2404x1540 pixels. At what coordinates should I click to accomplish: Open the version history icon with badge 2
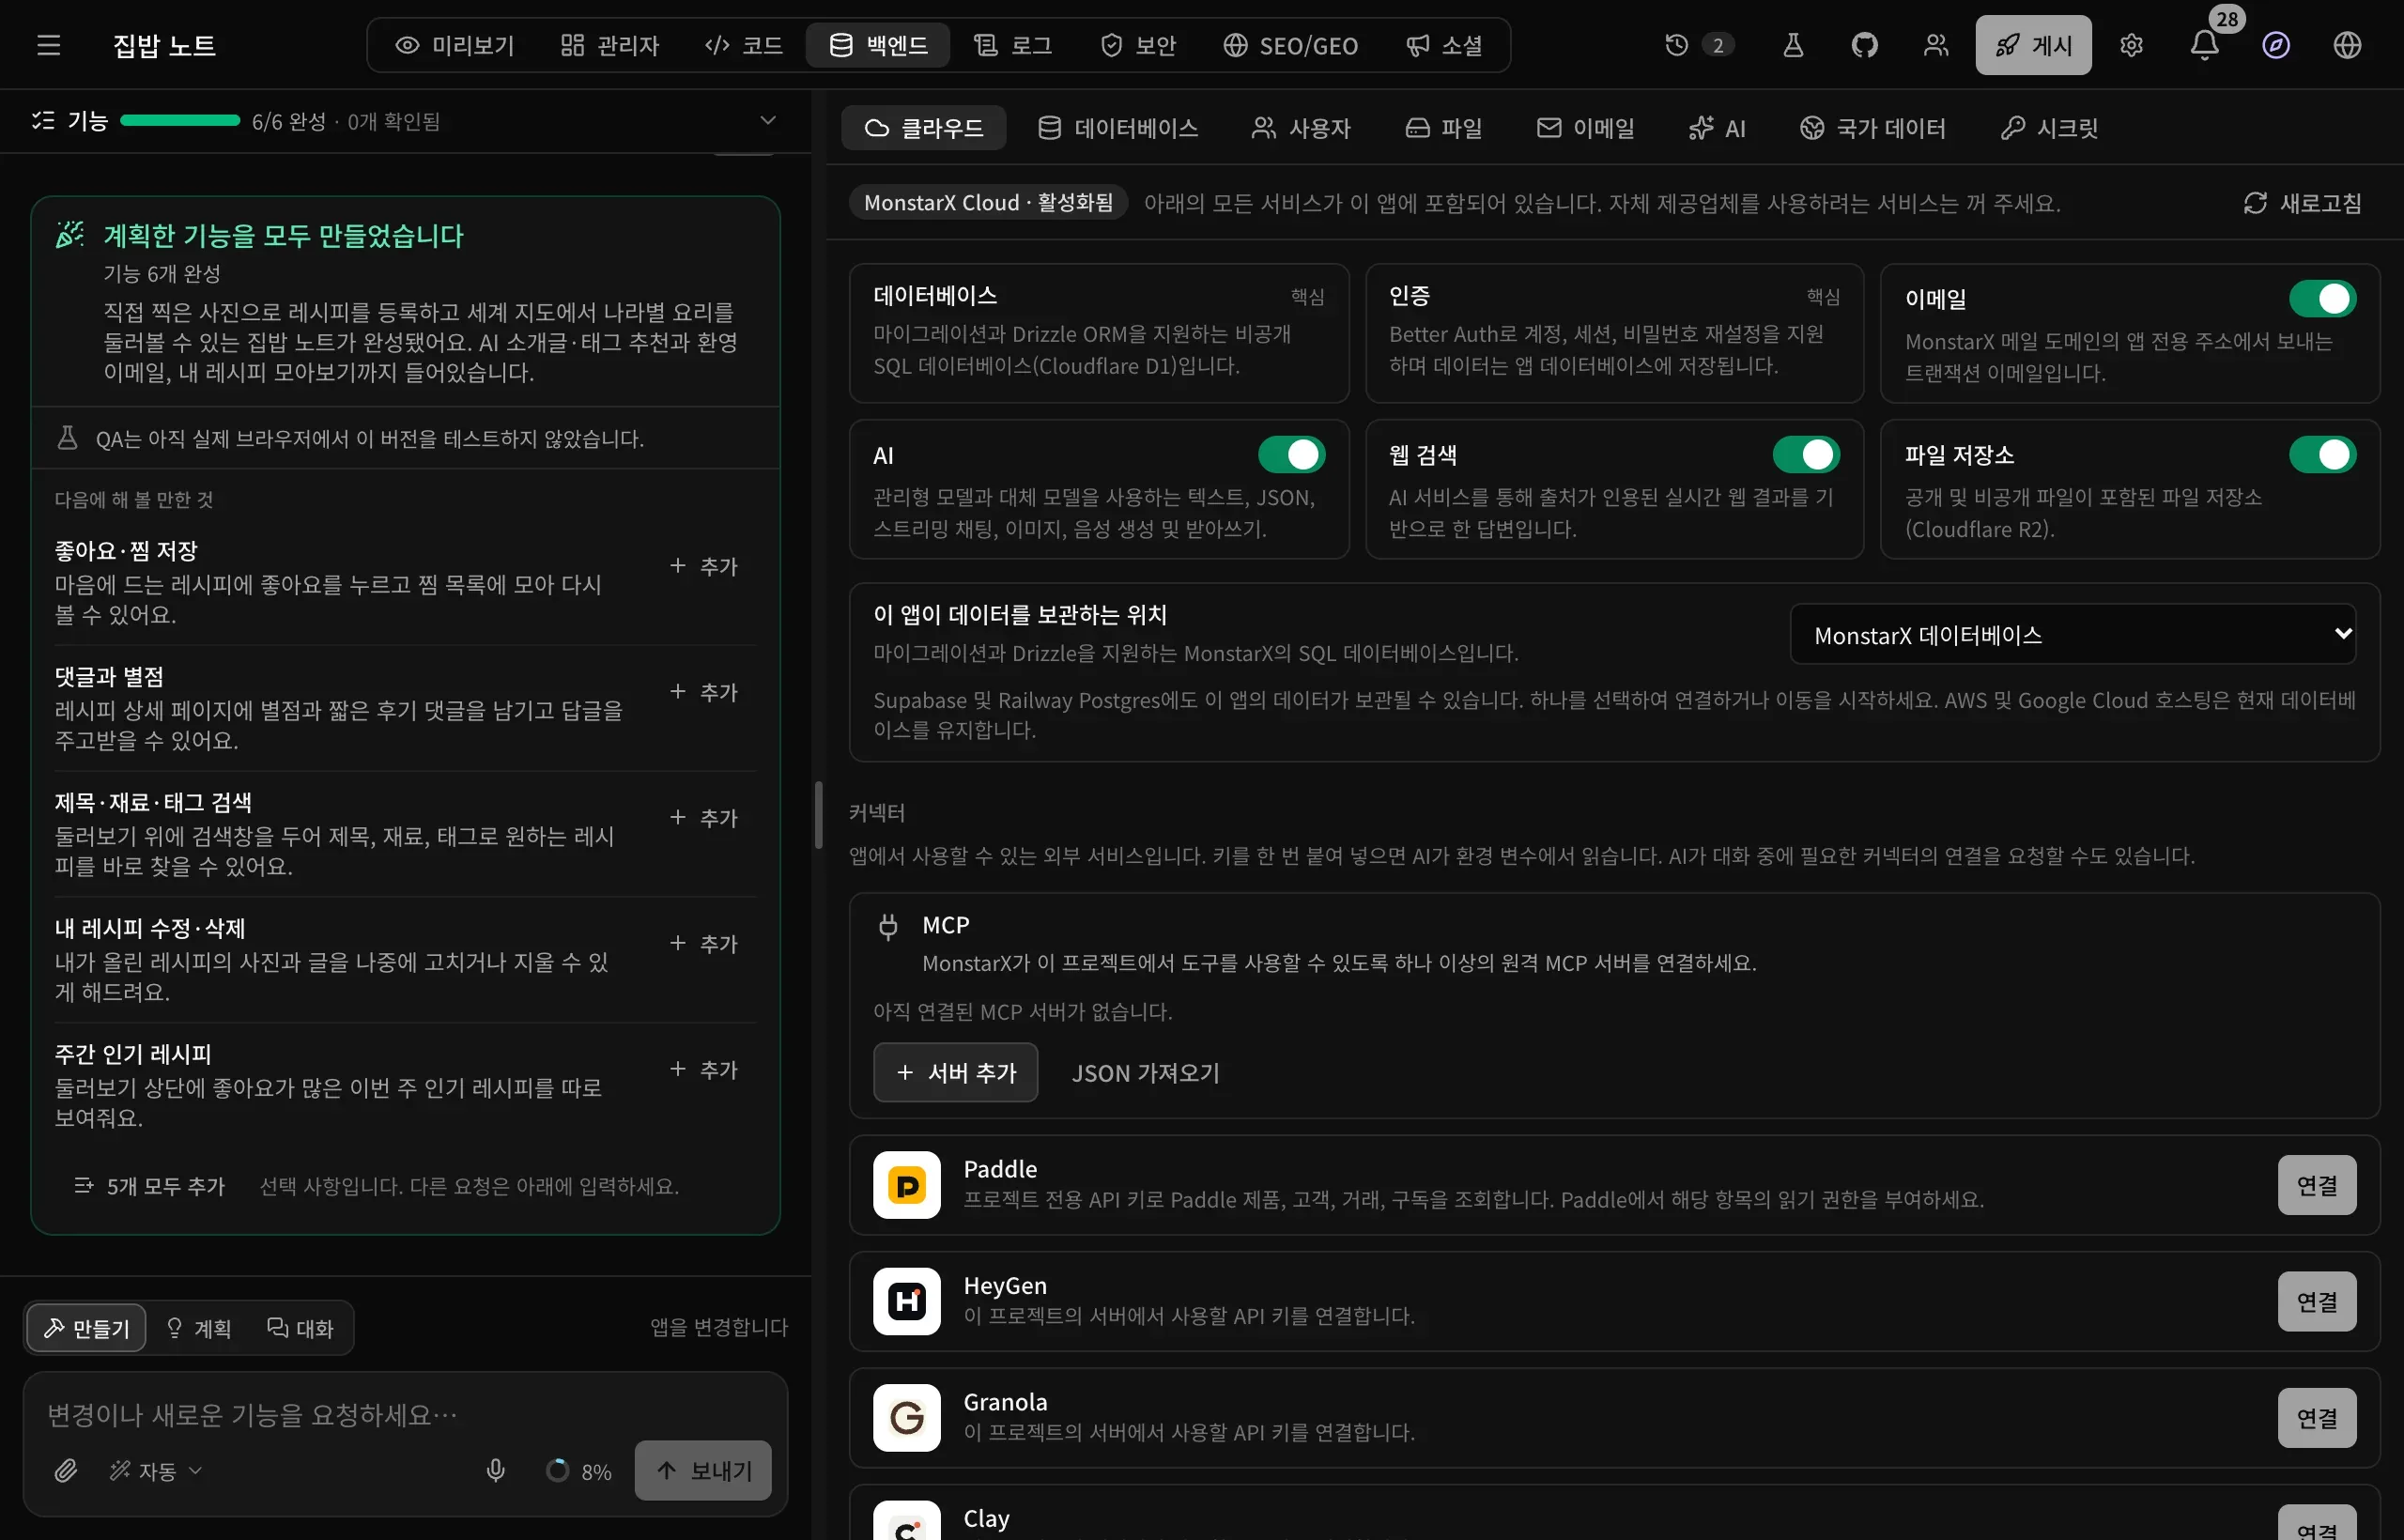pyautogui.click(x=1699, y=45)
